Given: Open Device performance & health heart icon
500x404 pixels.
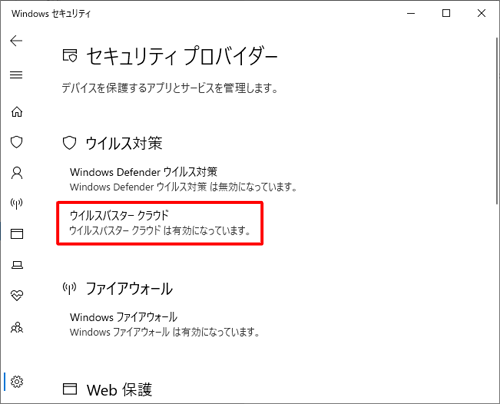Looking at the screenshot, I should tap(17, 295).
